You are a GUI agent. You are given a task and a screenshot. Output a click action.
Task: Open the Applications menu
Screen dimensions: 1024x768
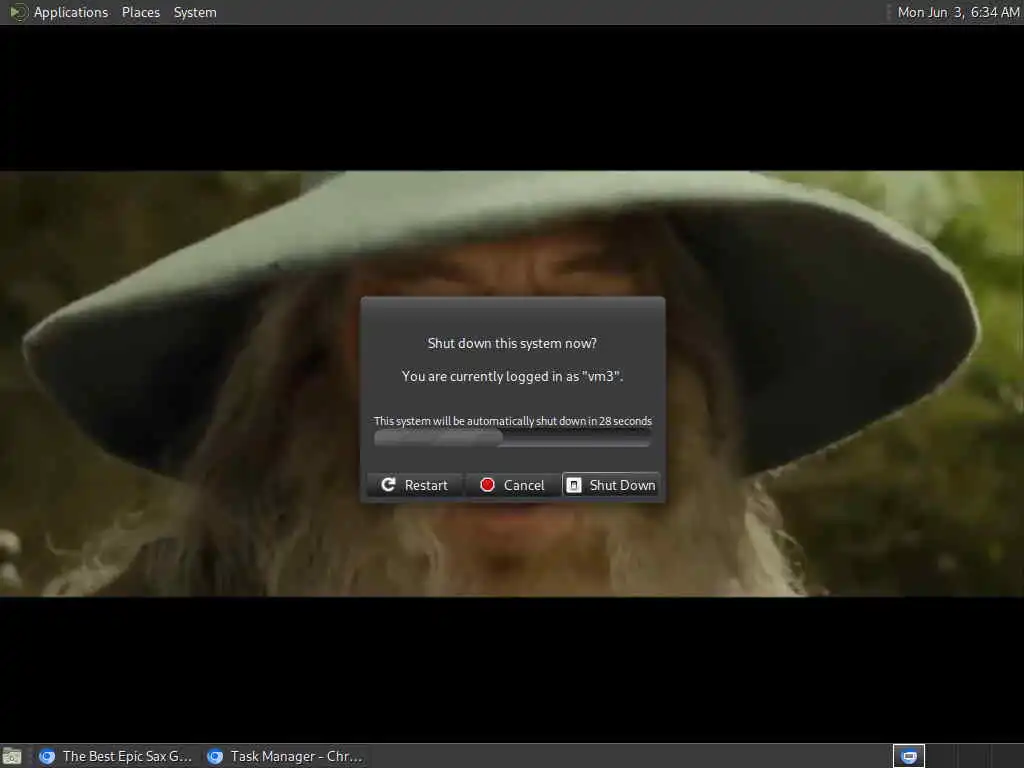[x=71, y=12]
